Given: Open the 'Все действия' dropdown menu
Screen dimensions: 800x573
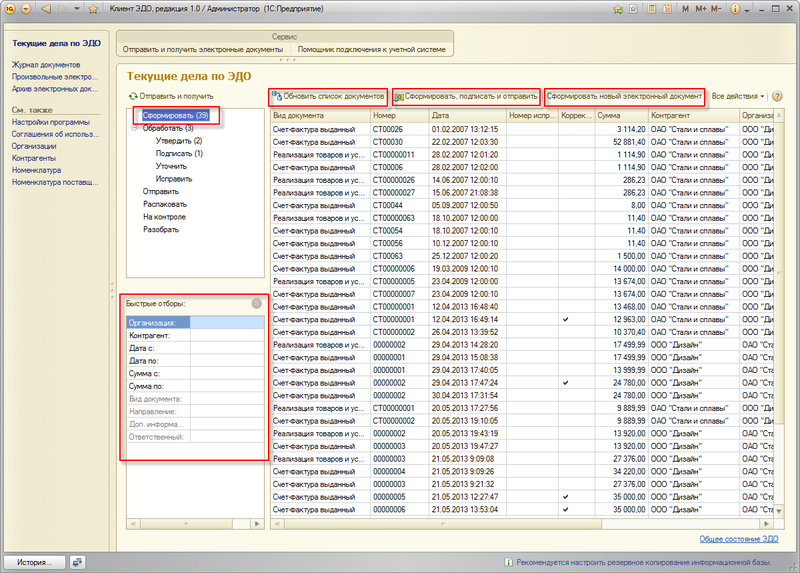Looking at the screenshot, I should click(738, 96).
